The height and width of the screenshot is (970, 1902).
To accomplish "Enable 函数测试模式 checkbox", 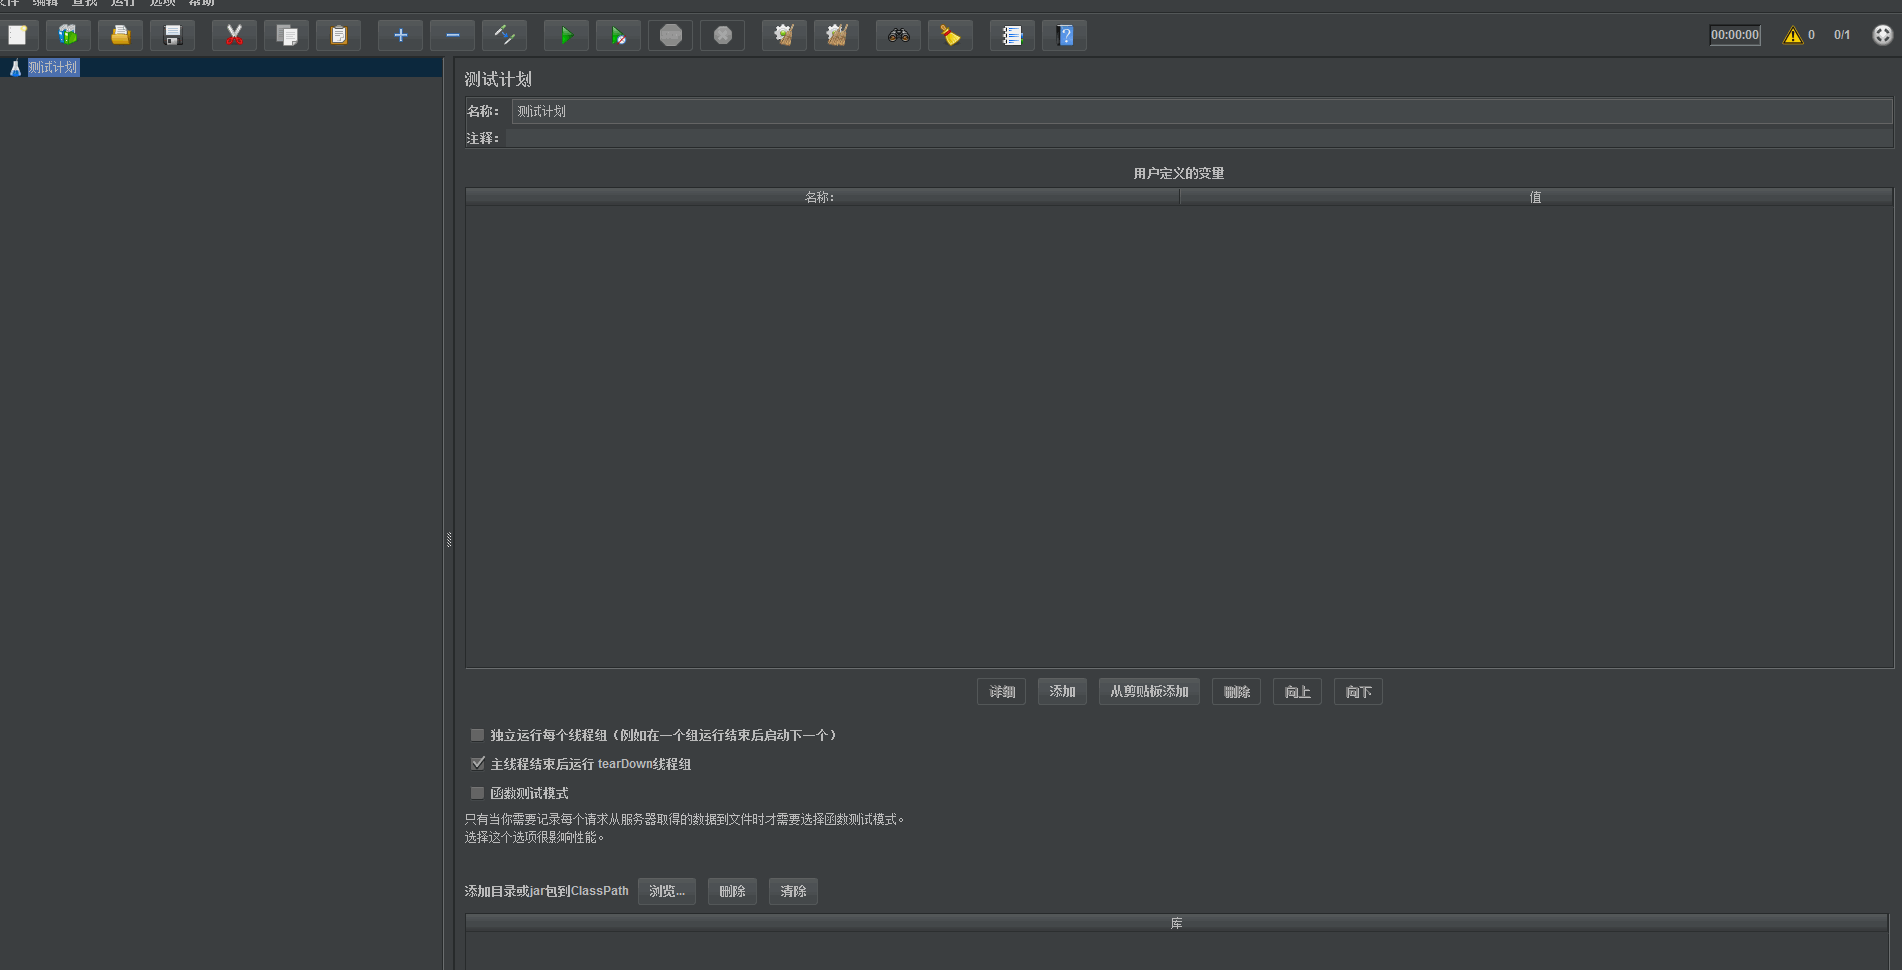I will tap(478, 793).
